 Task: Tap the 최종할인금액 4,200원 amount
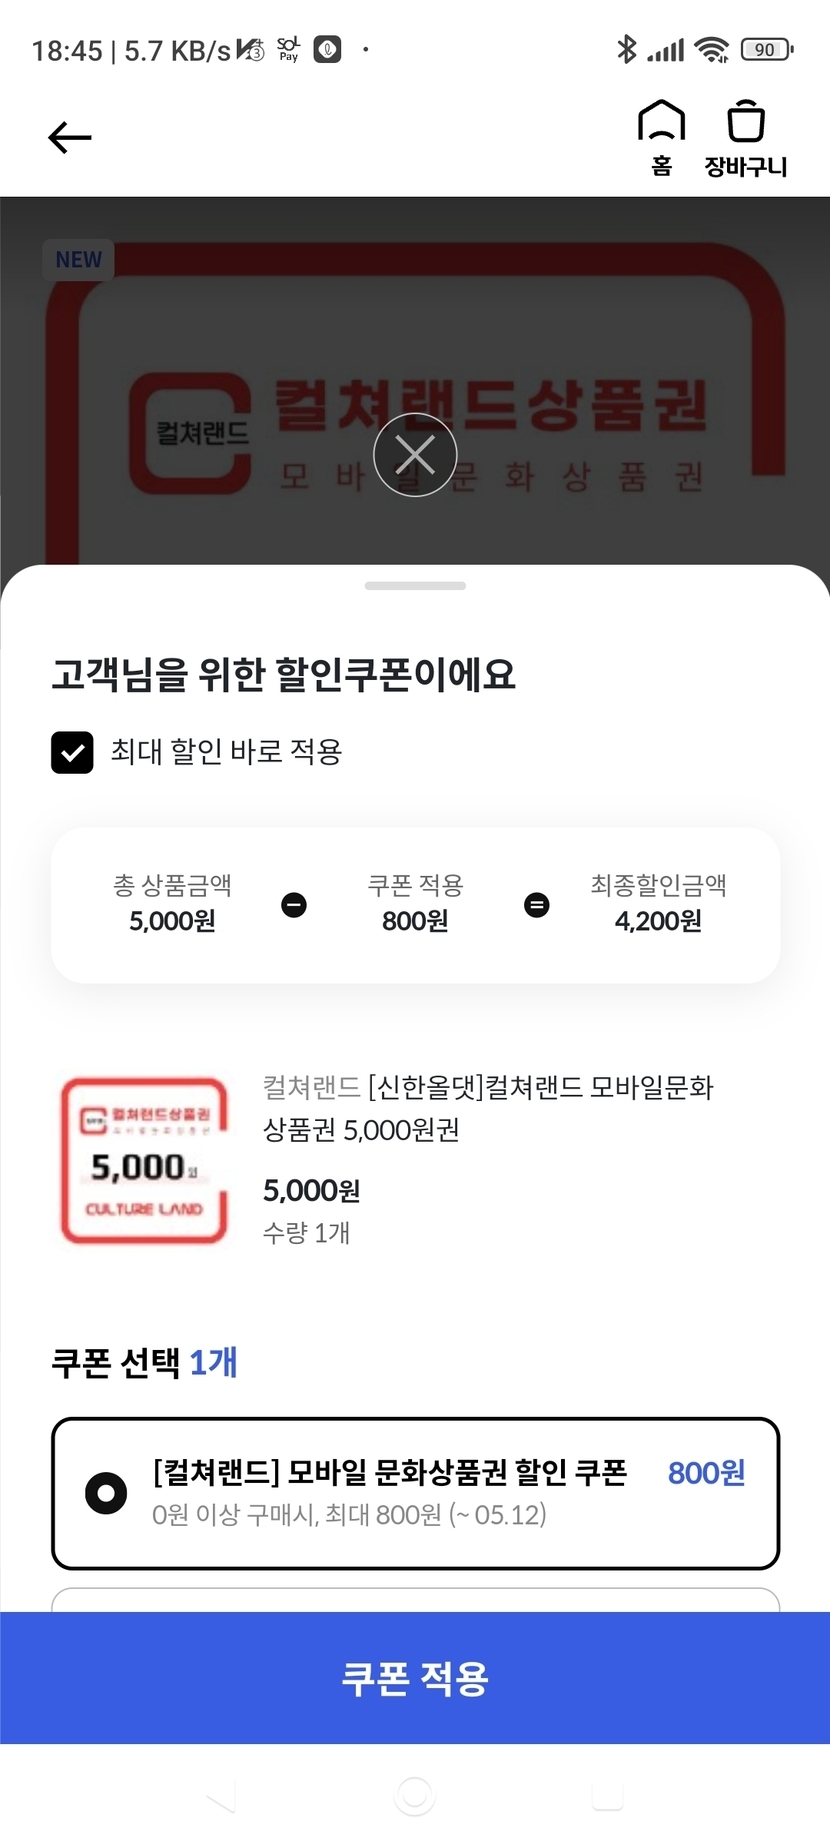tap(658, 921)
